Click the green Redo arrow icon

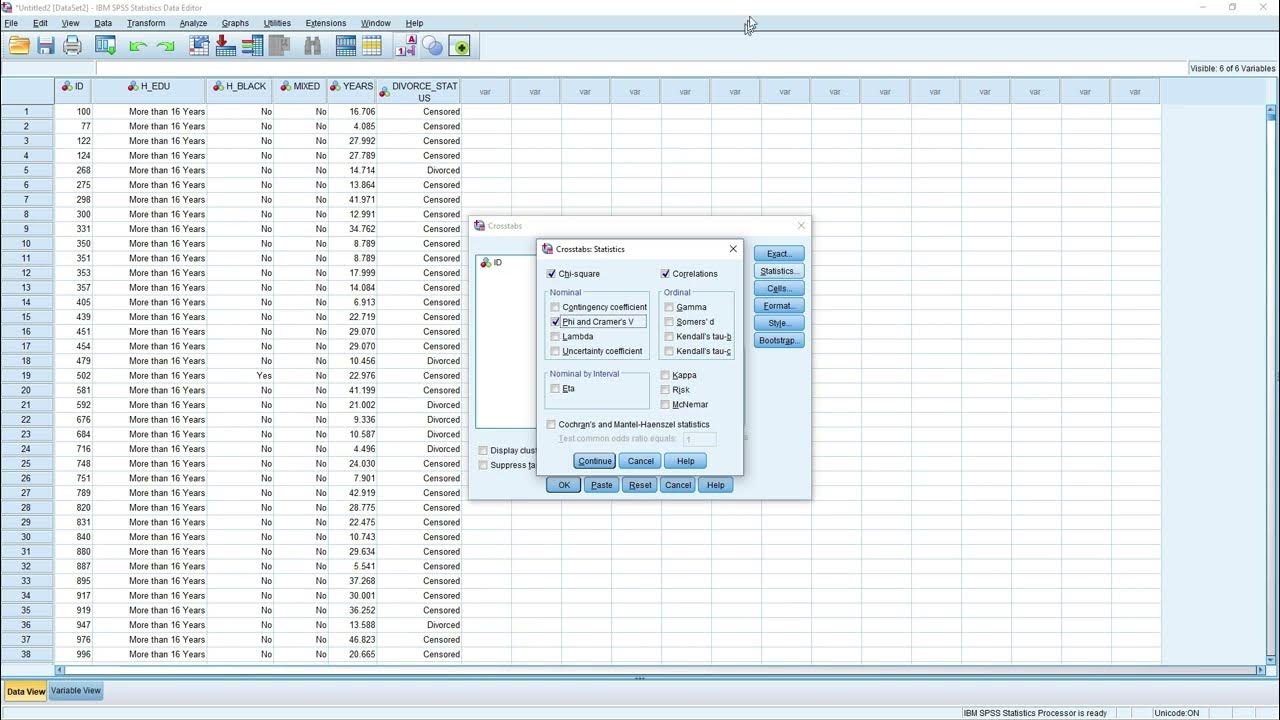pos(166,46)
